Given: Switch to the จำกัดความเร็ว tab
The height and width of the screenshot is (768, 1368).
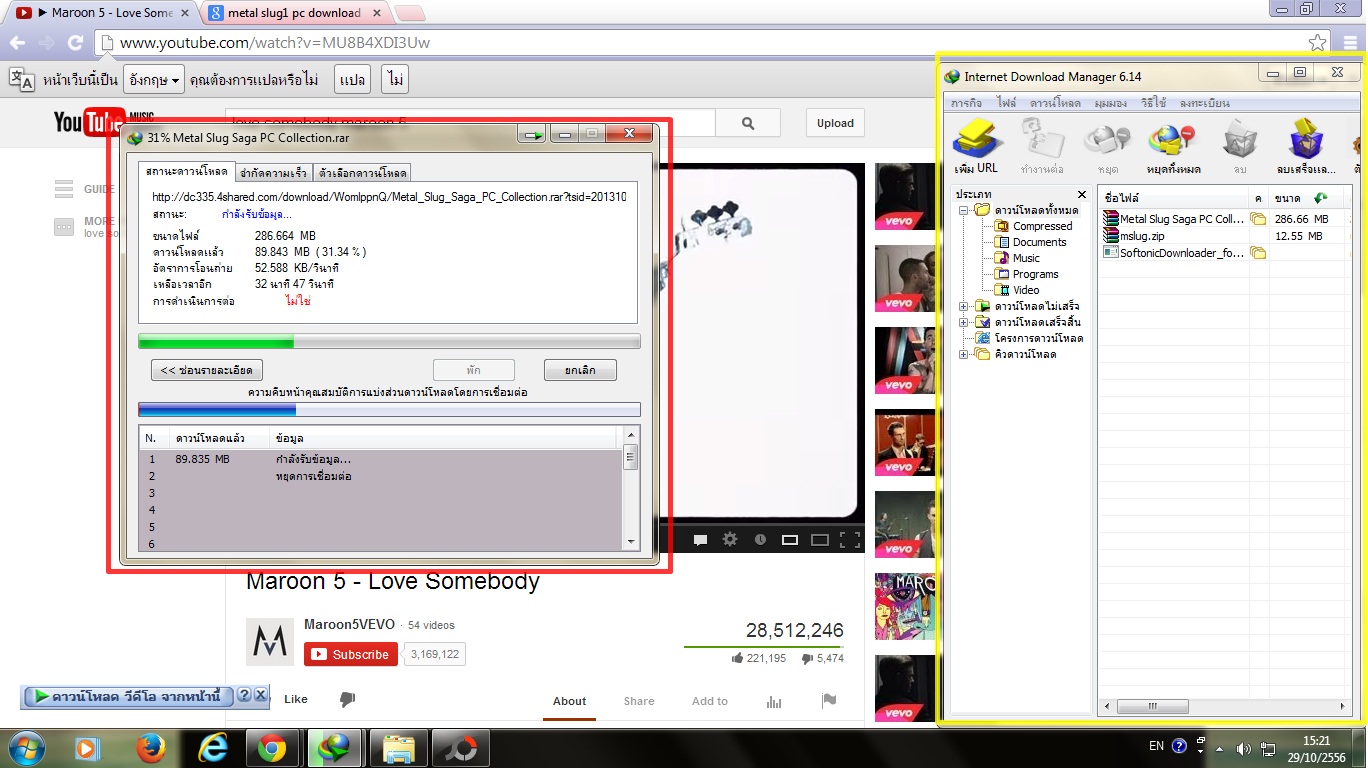Looking at the screenshot, I should [273, 172].
